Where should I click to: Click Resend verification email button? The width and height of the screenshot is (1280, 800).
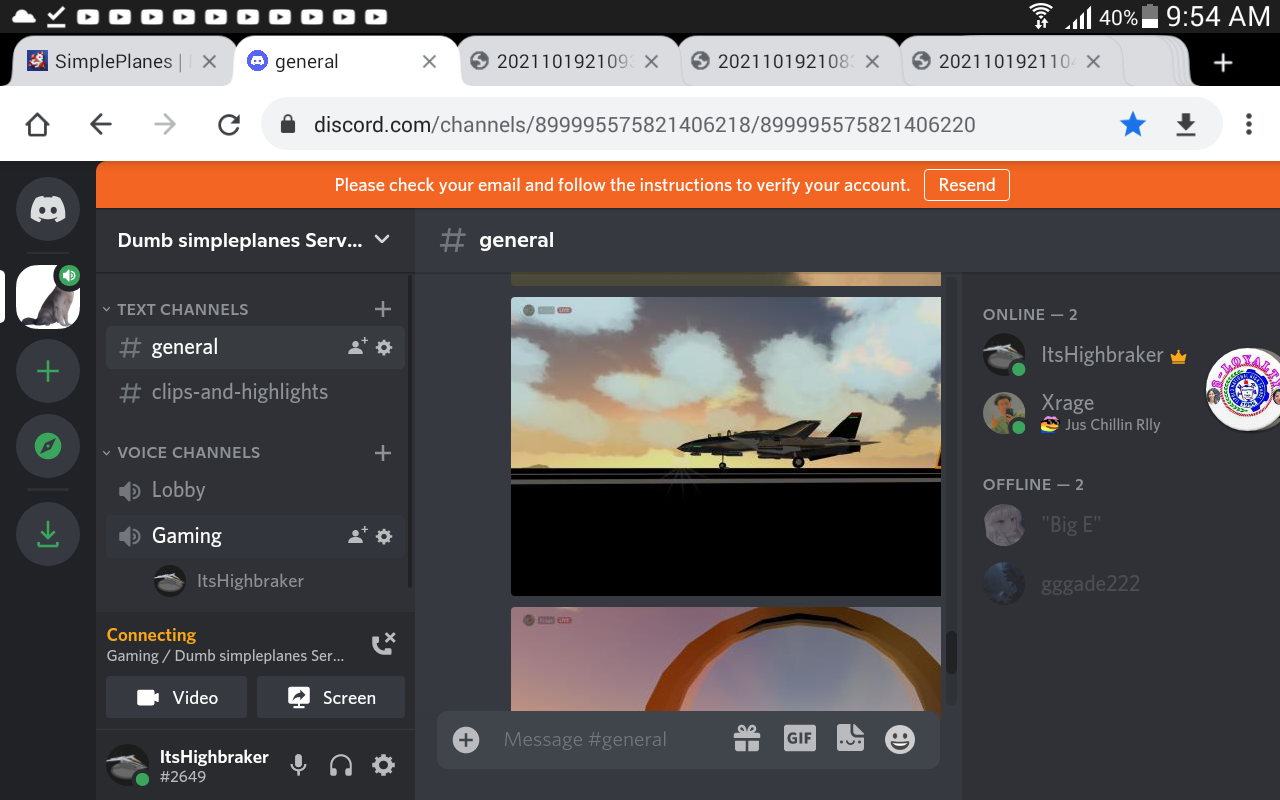(x=966, y=185)
